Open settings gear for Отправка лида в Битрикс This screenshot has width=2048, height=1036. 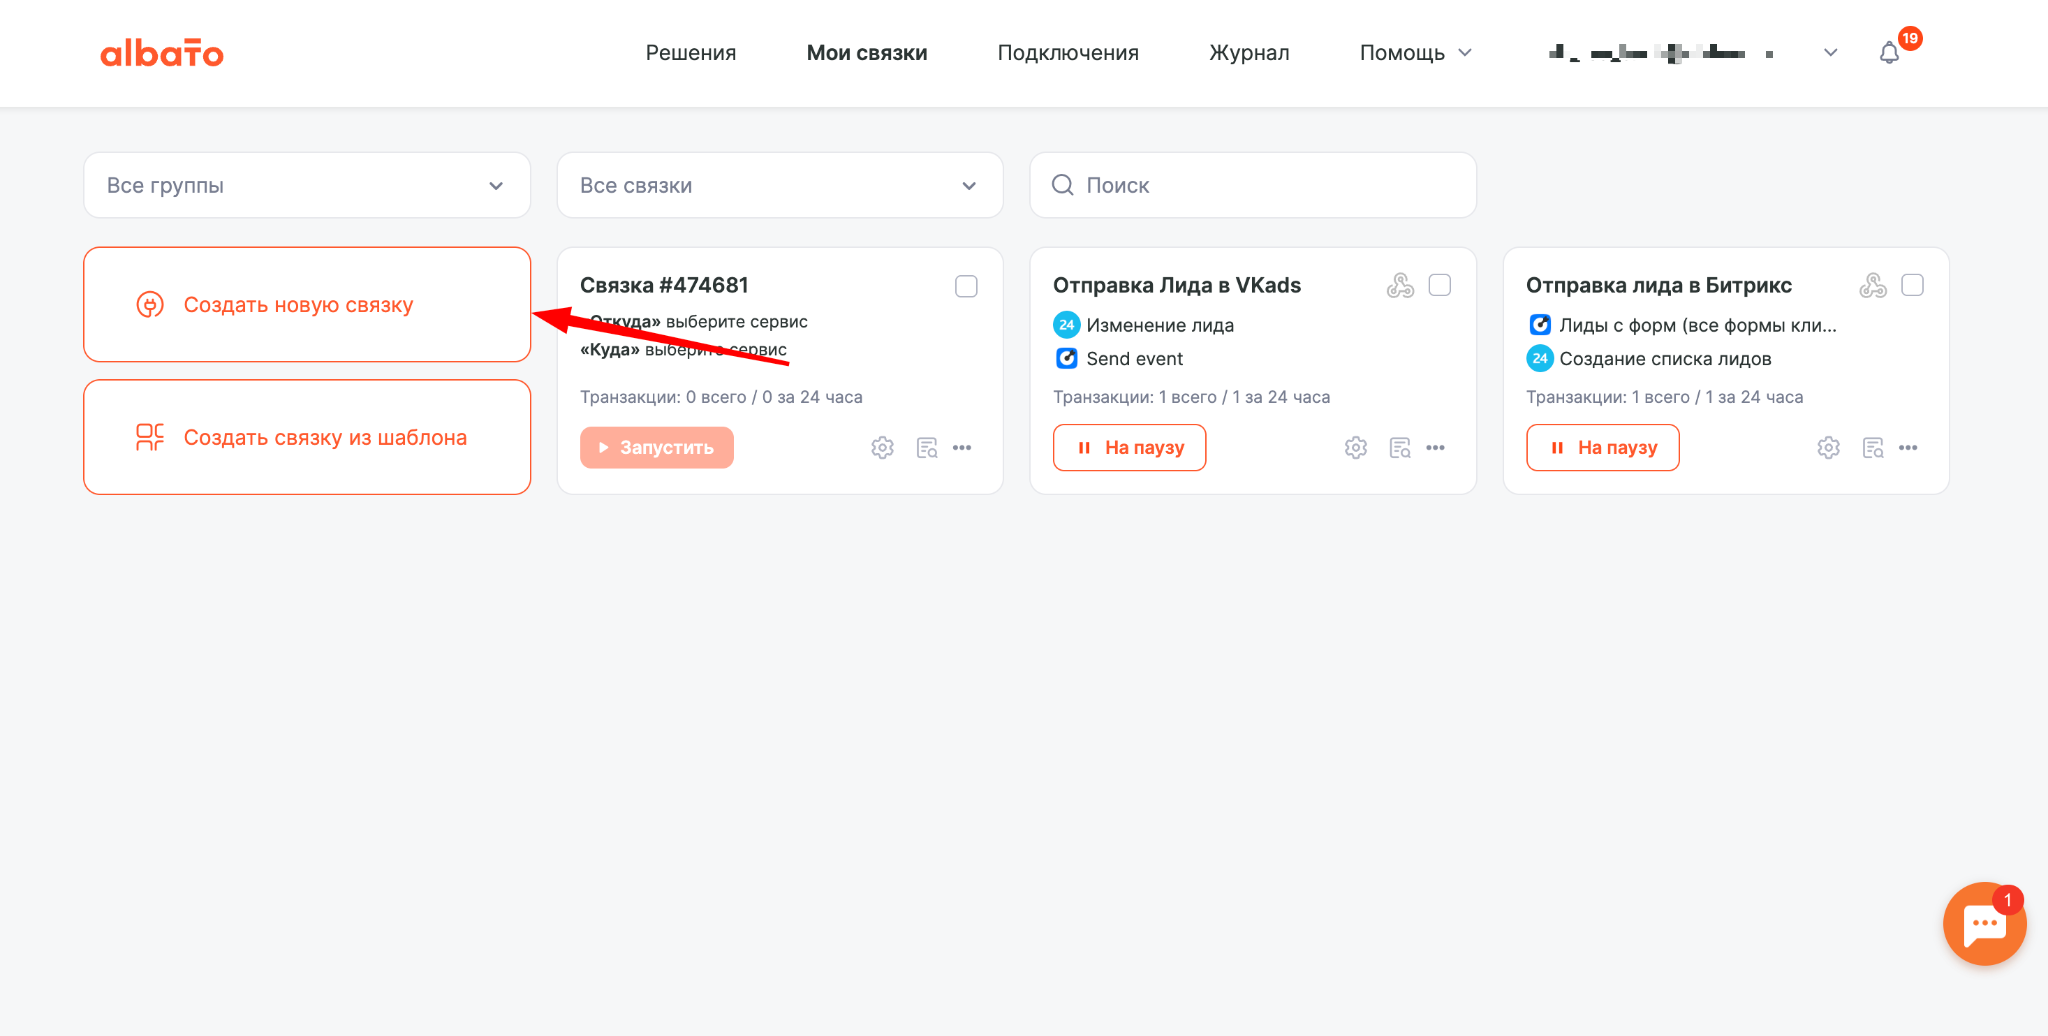coord(1828,448)
